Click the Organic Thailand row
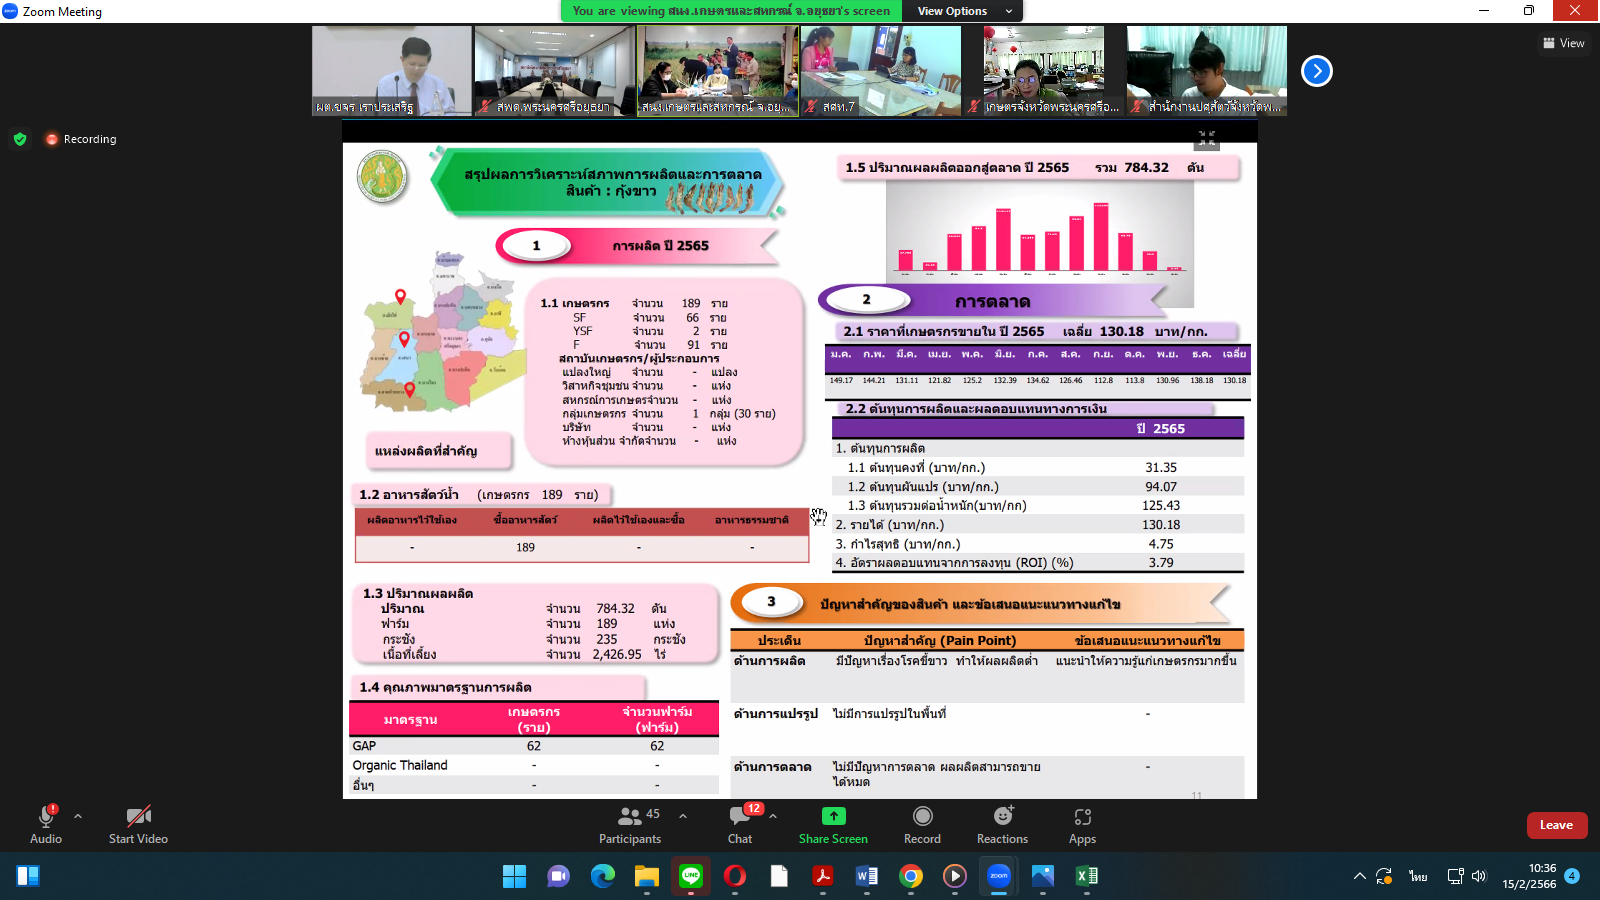Image resolution: width=1600 pixels, height=900 pixels. click(534, 765)
